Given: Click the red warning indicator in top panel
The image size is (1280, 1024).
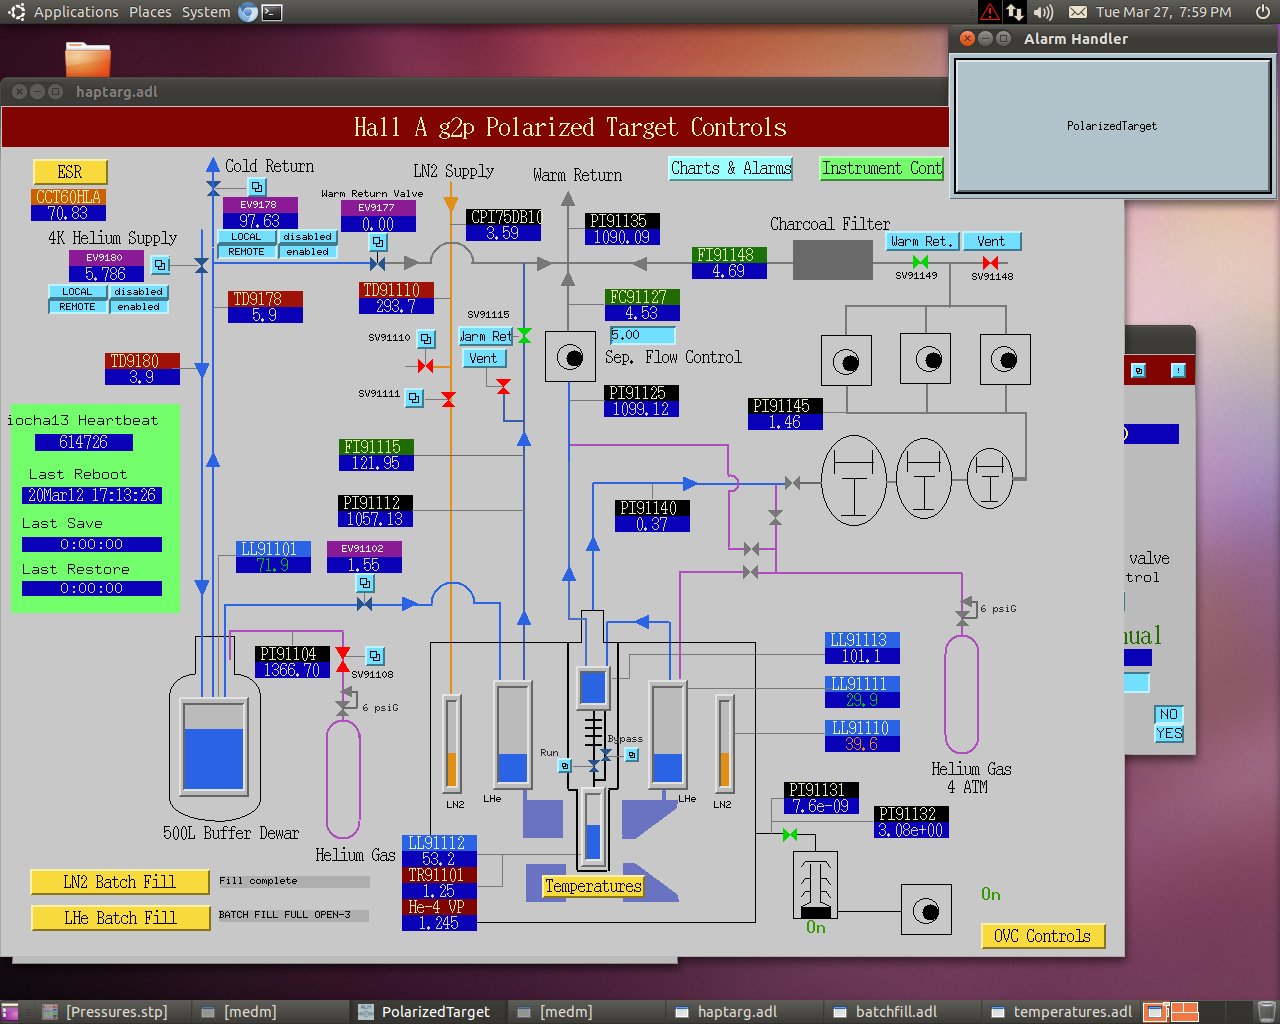Looking at the screenshot, I should 989,12.
